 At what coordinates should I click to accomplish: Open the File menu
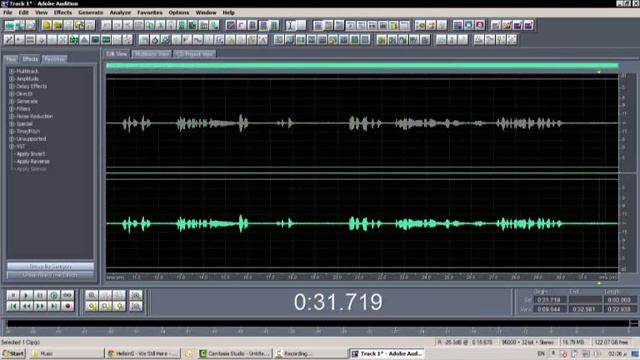tap(8, 12)
